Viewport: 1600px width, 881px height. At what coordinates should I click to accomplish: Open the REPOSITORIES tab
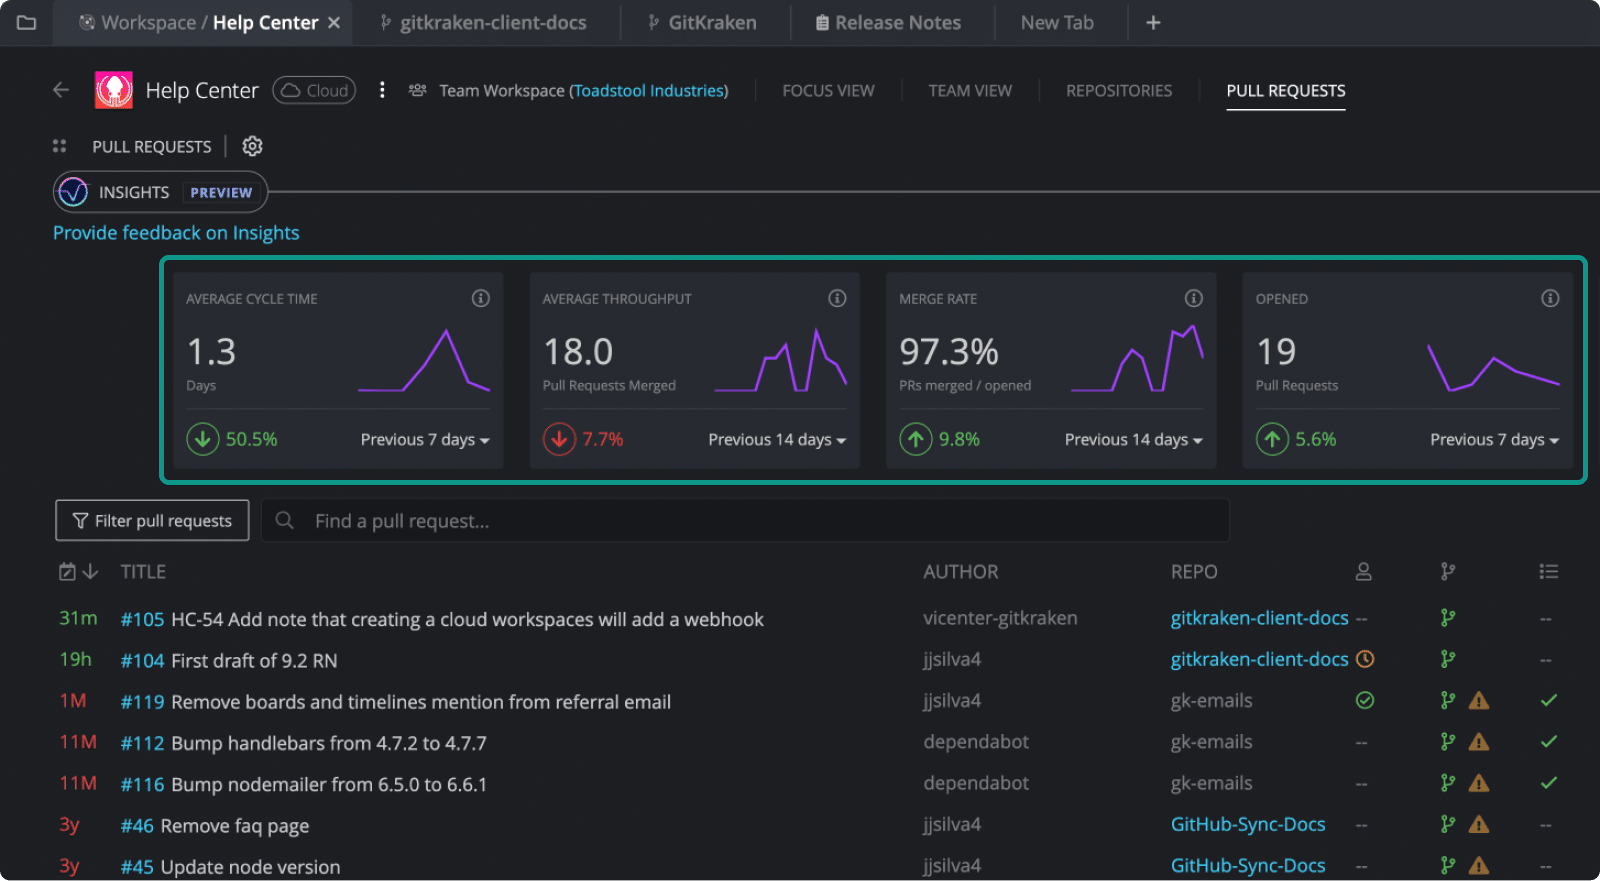point(1119,90)
